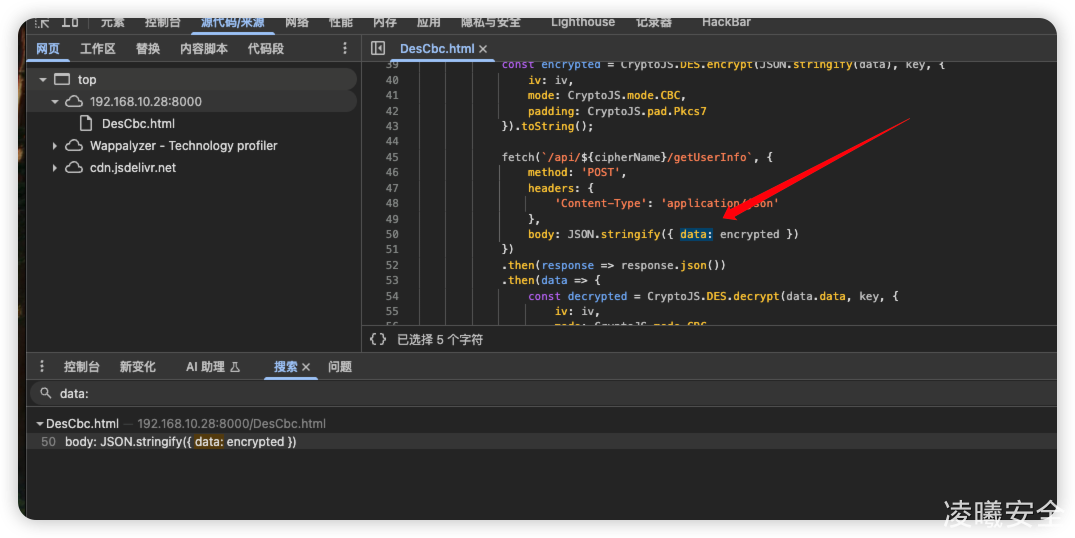
Task: Switch to the 工作区 navigator tab
Action: tap(98, 48)
